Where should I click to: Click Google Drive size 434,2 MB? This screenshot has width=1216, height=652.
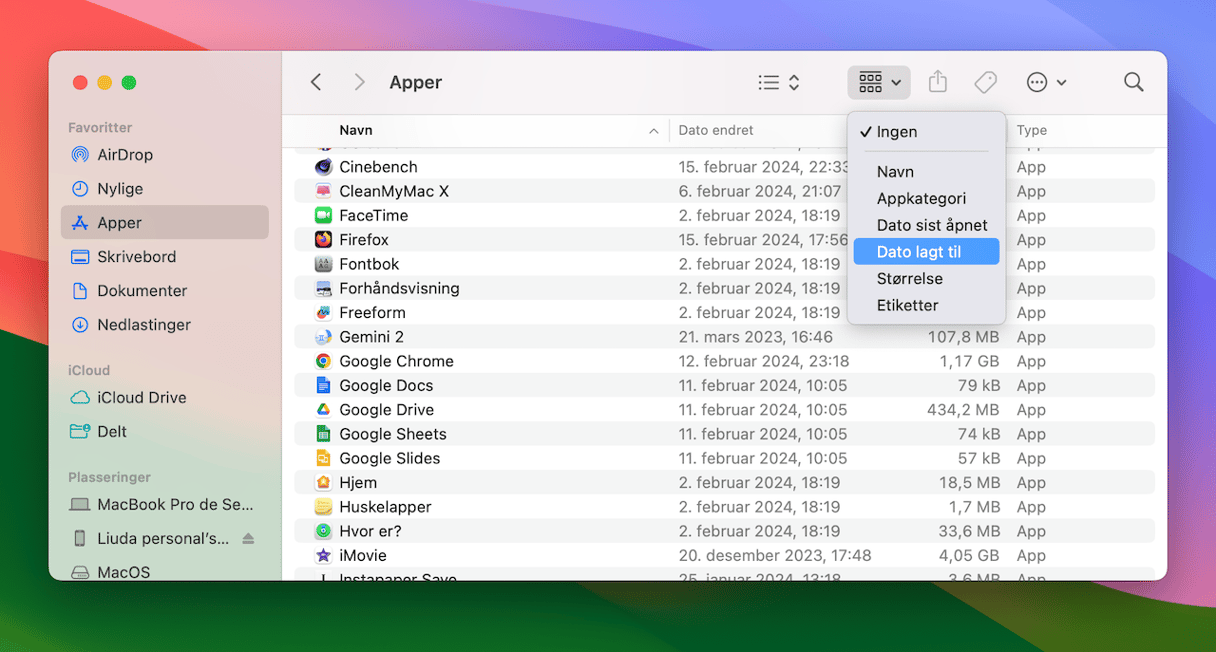963,410
